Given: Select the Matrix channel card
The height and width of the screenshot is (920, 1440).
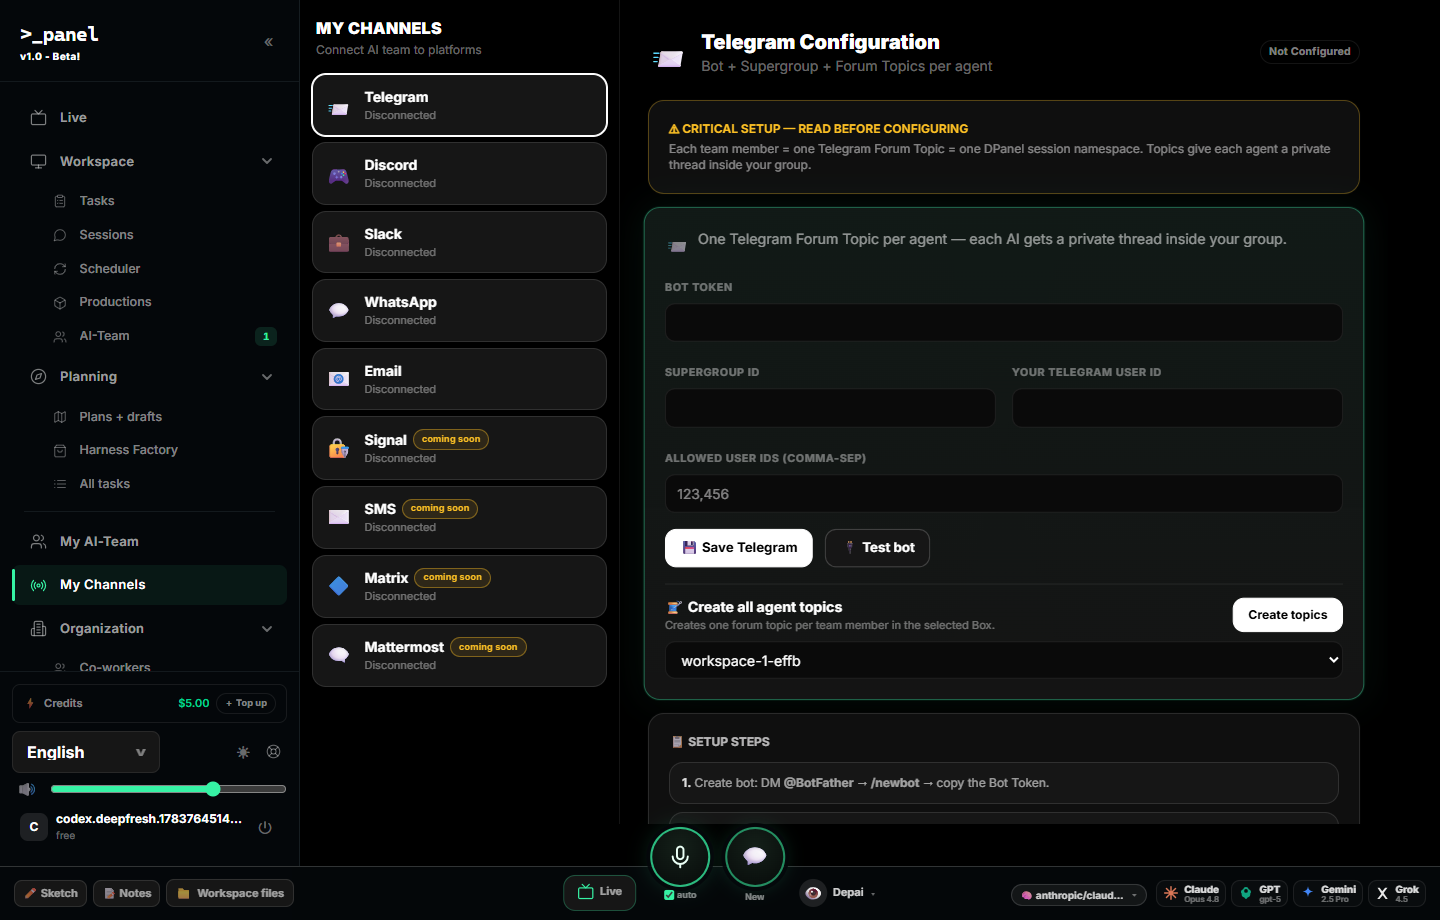Looking at the screenshot, I should pyautogui.click(x=459, y=586).
